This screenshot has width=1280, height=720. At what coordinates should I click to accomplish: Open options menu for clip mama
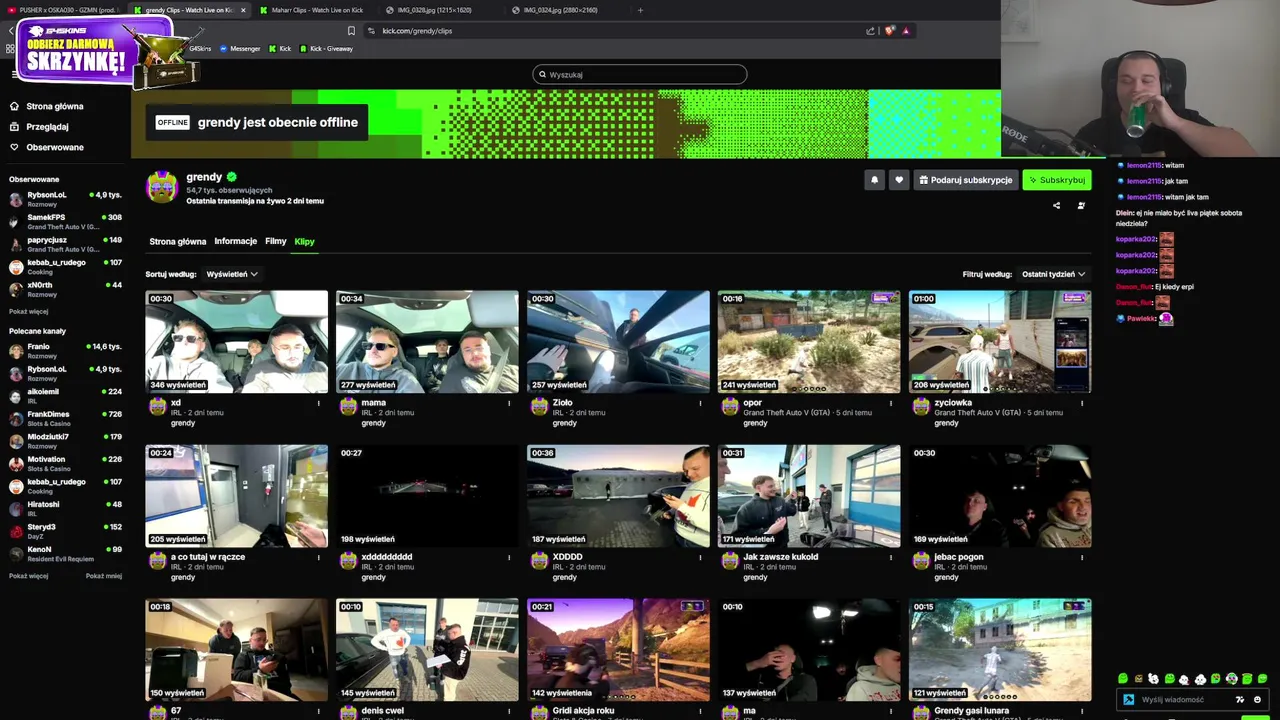(509, 403)
